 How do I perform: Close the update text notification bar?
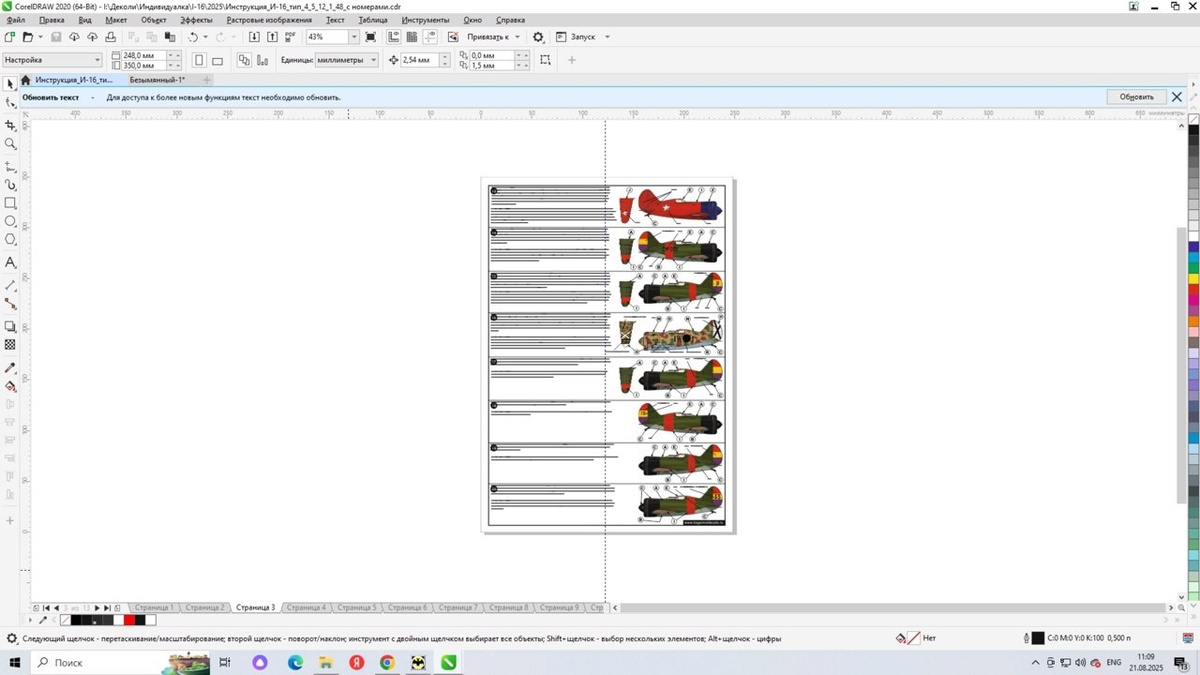(1177, 97)
